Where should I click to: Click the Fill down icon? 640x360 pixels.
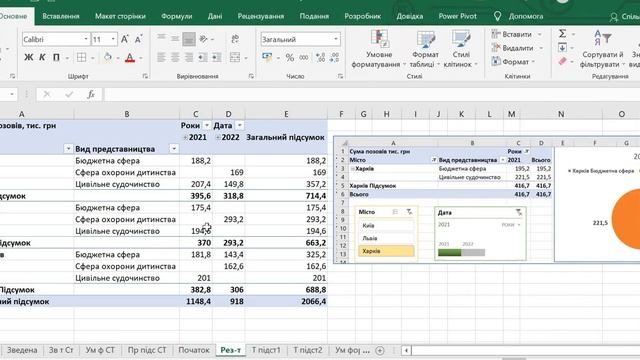[562, 48]
